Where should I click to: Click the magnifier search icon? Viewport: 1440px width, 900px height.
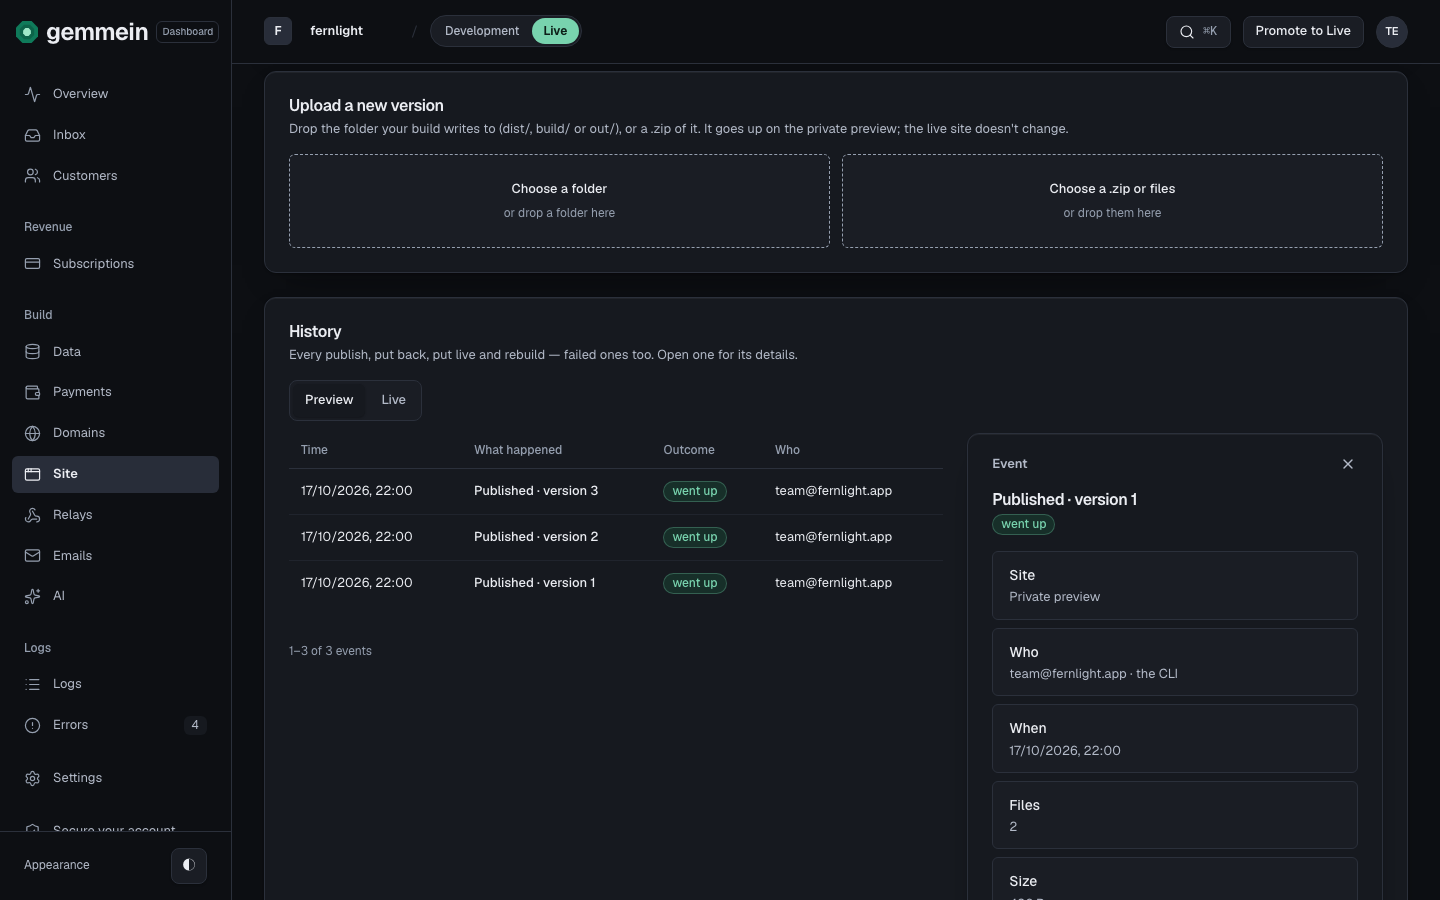1186,32
